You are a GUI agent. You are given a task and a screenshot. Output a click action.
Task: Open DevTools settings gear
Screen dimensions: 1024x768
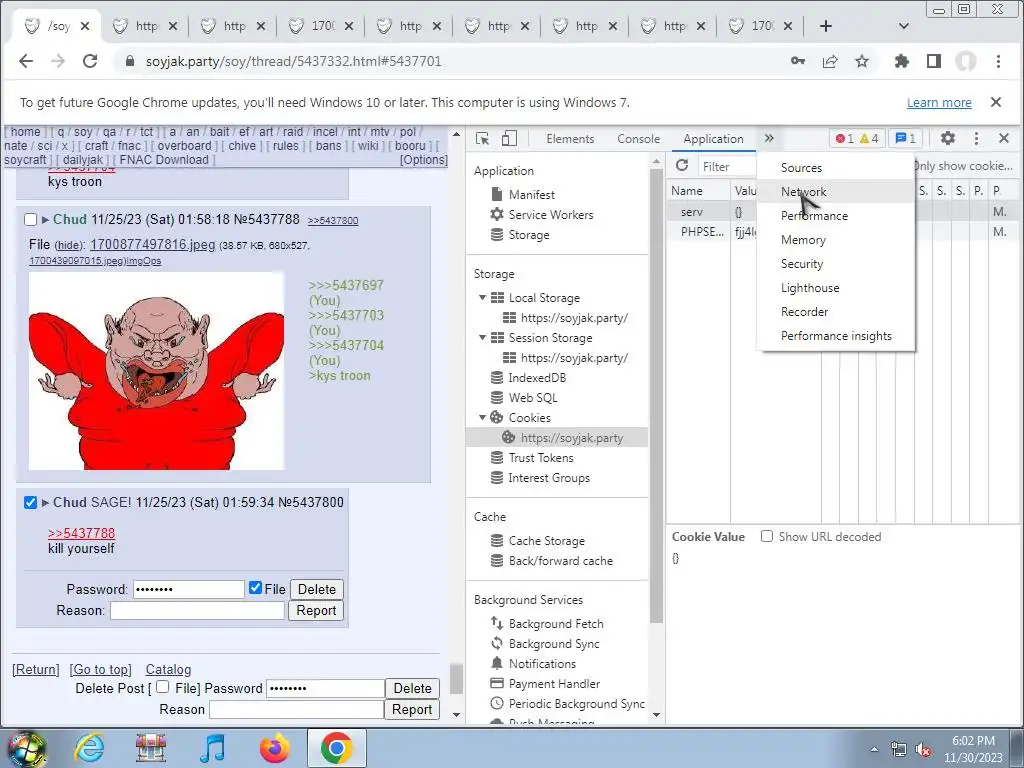[x=948, y=138]
